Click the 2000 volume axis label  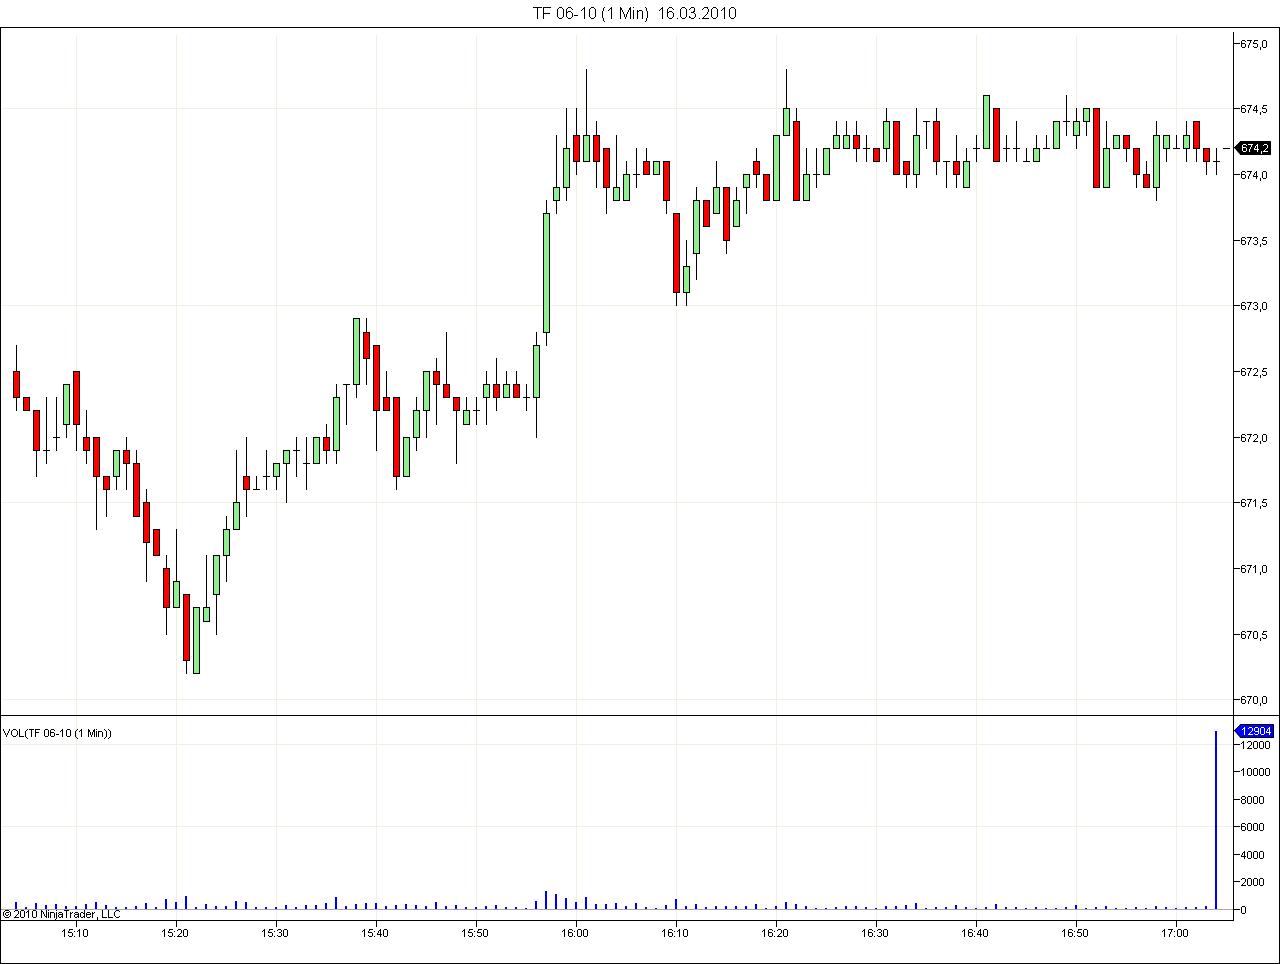(1253, 882)
